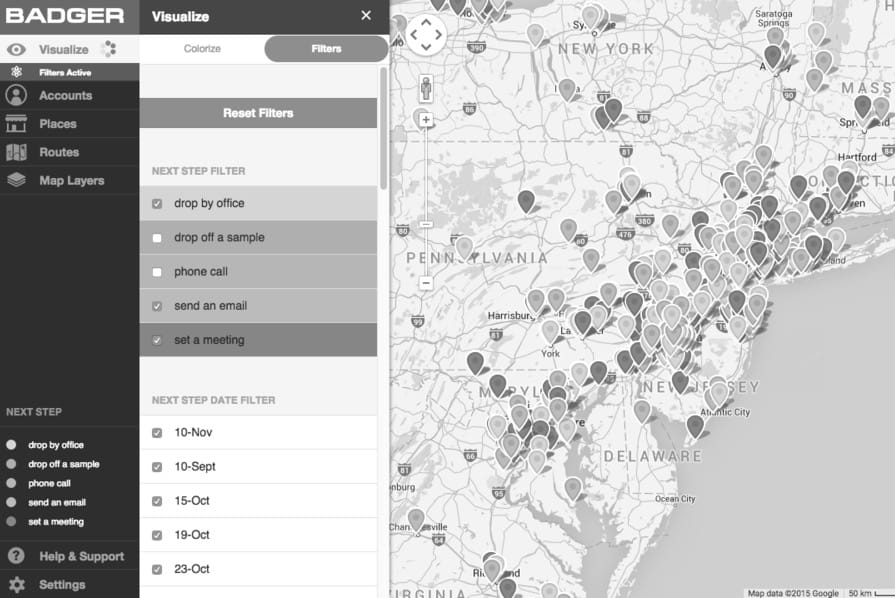Disable the 19-Oct date filter
The image size is (895, 598).
pos(158,534)
